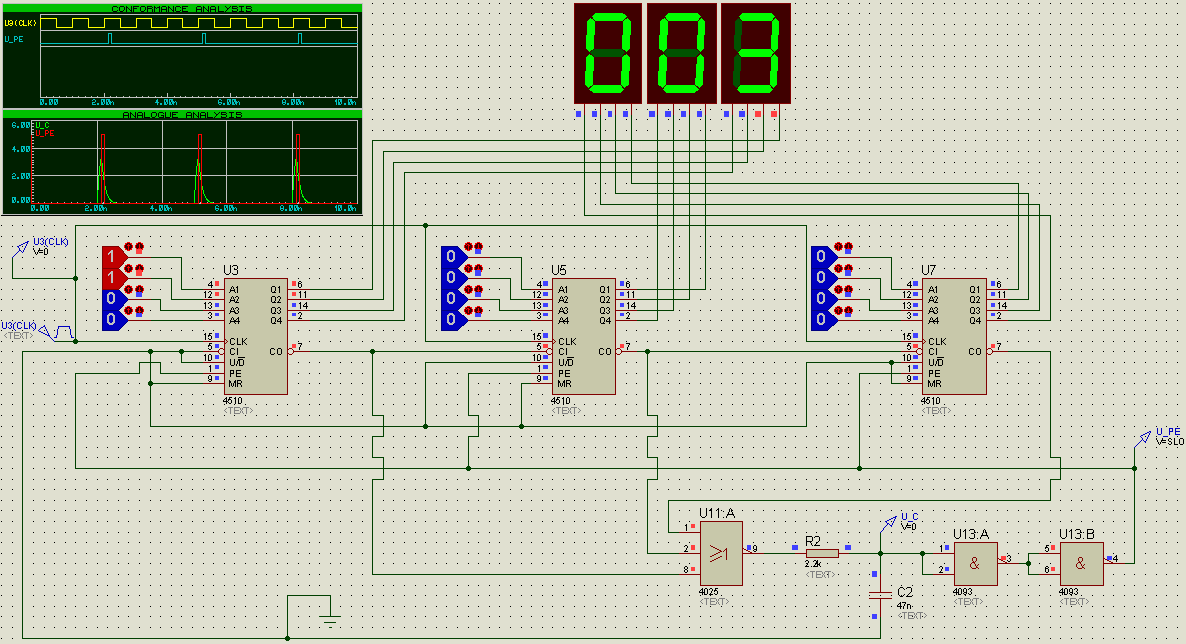
Task: Click the U5 reference label text
Action: [x=558, y=270]
